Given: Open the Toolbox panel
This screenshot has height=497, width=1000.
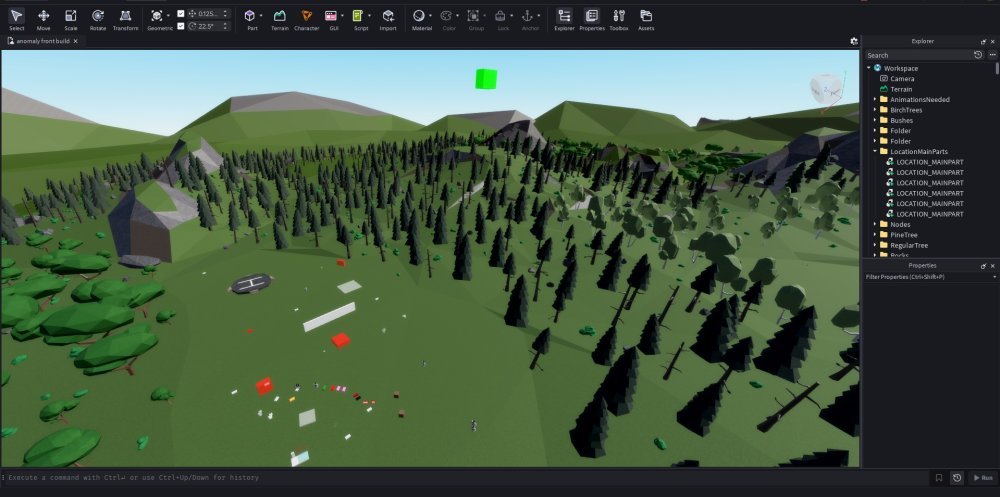Looking at the screenshot, I should coord(619,19).
